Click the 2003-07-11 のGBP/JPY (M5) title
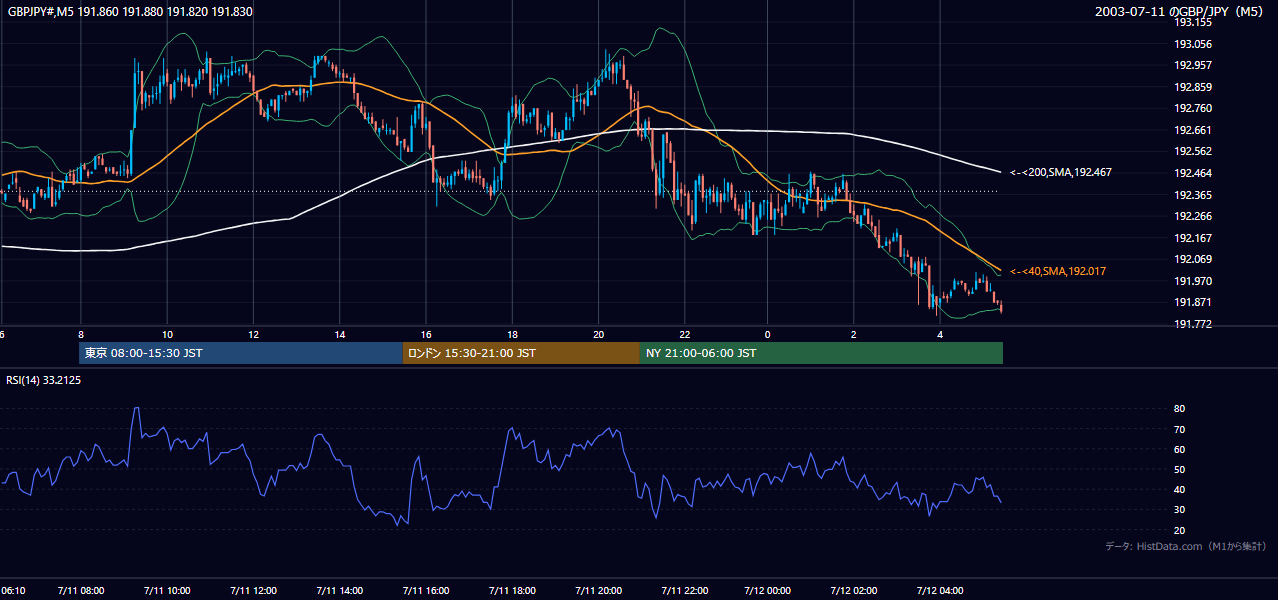 1178,11
